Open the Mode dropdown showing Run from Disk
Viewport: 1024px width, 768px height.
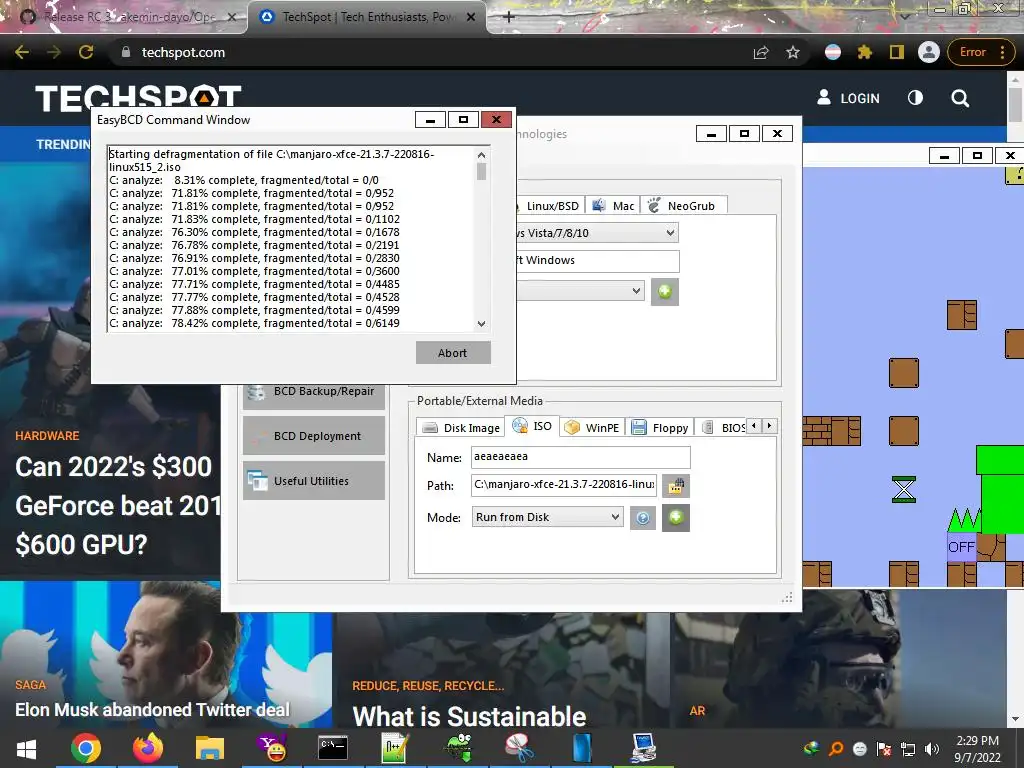547,517
